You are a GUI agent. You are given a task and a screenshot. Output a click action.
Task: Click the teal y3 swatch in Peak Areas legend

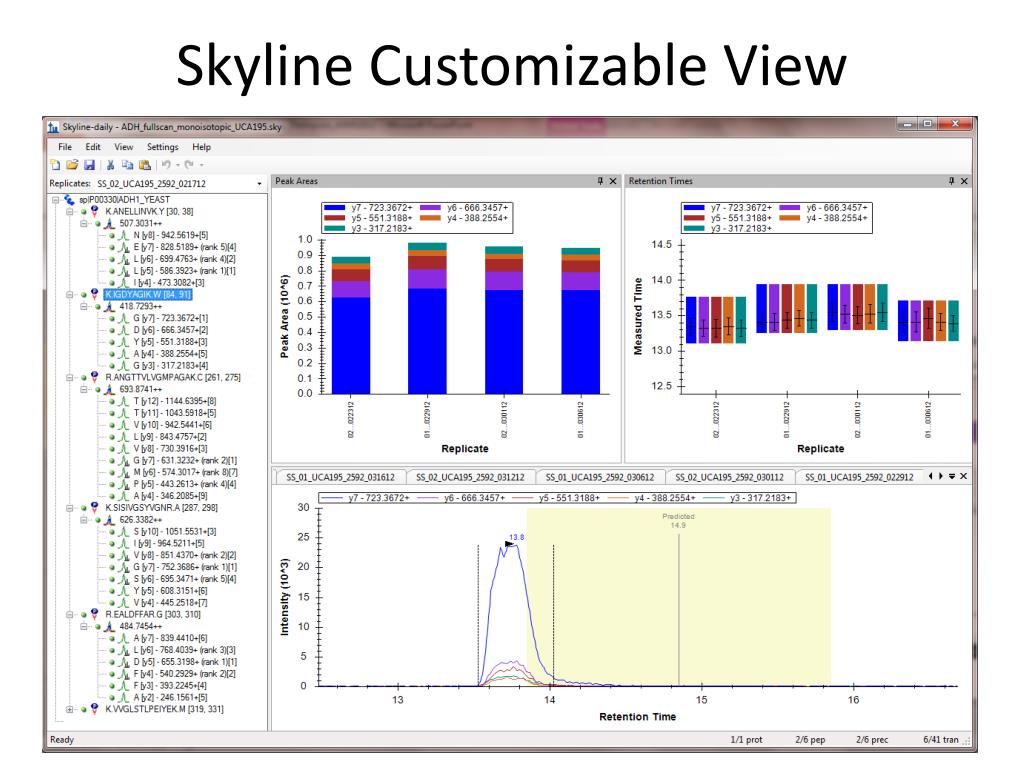click(334, 229)
